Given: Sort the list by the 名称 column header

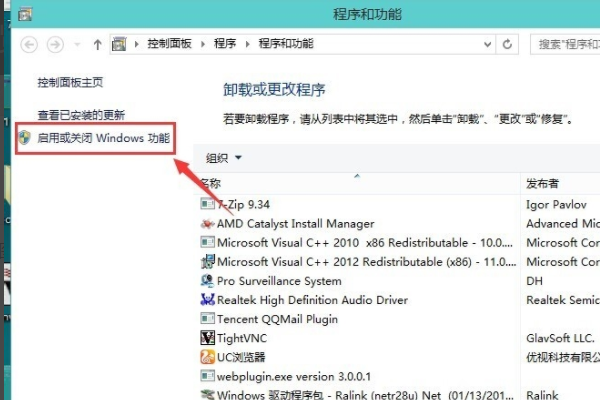Looking at the screenshot, I should 211,184.
